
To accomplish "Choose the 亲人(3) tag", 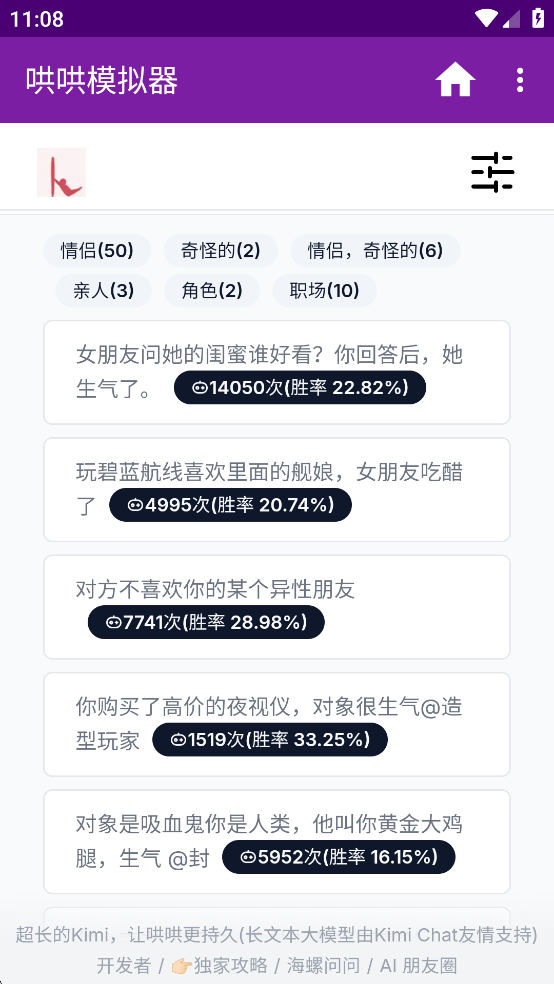I will [104, 291].
